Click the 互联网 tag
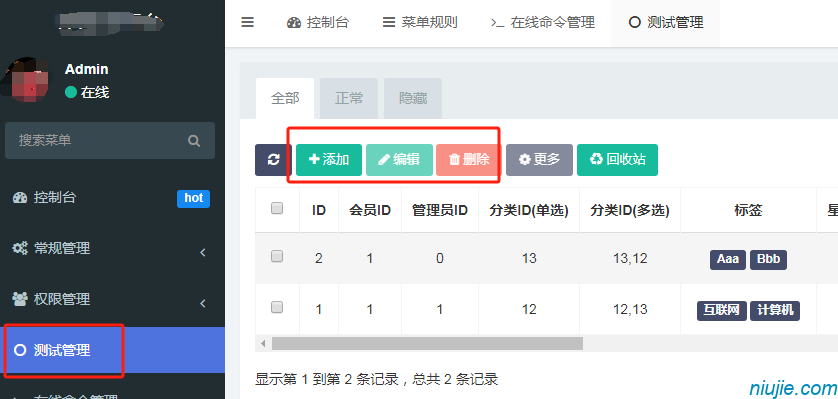 coord(721,311)
